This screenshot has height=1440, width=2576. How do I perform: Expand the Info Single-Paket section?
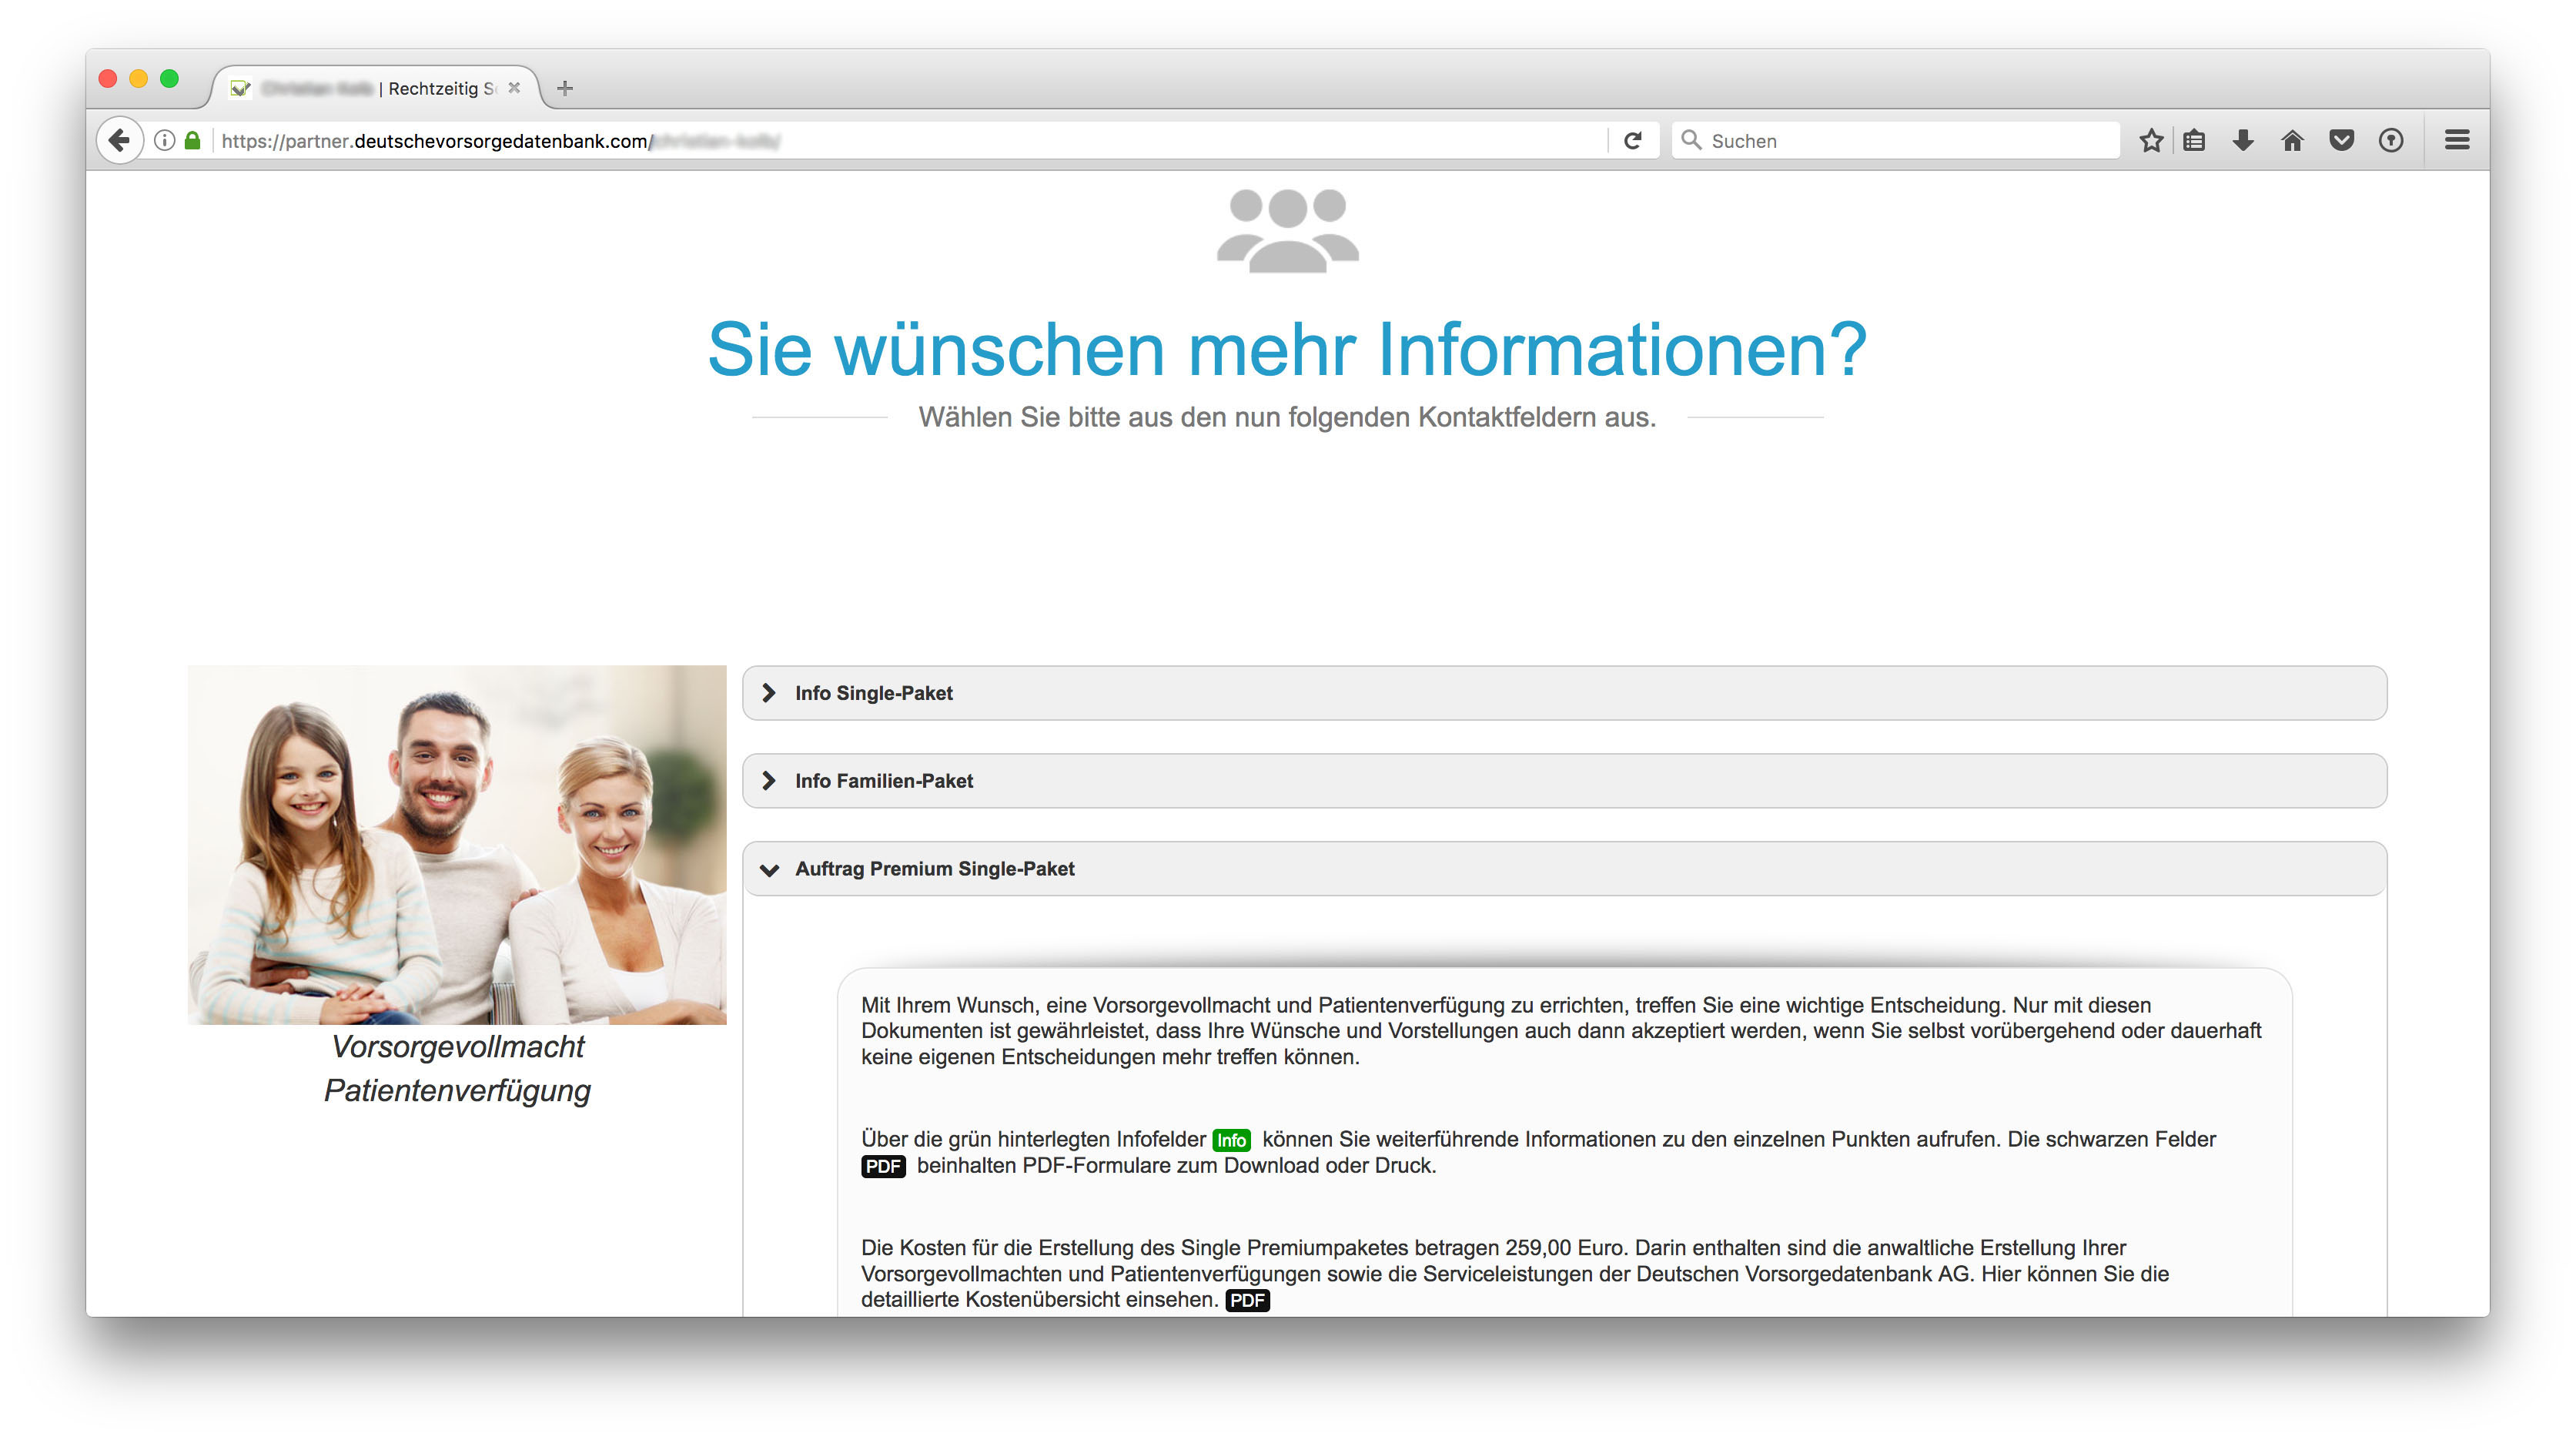[x=1564, y=693]
